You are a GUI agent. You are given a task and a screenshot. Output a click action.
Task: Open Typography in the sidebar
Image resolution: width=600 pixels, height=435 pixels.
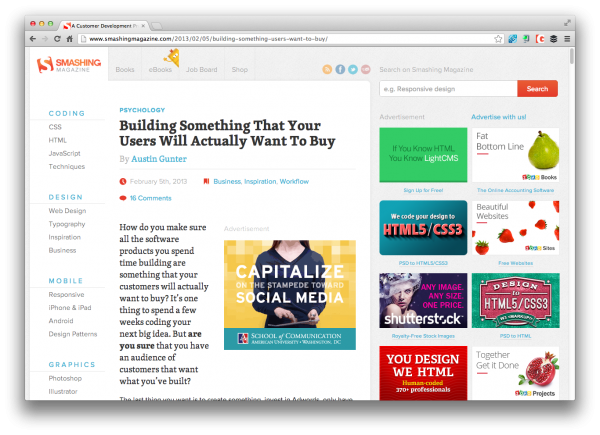pos(67,224)
